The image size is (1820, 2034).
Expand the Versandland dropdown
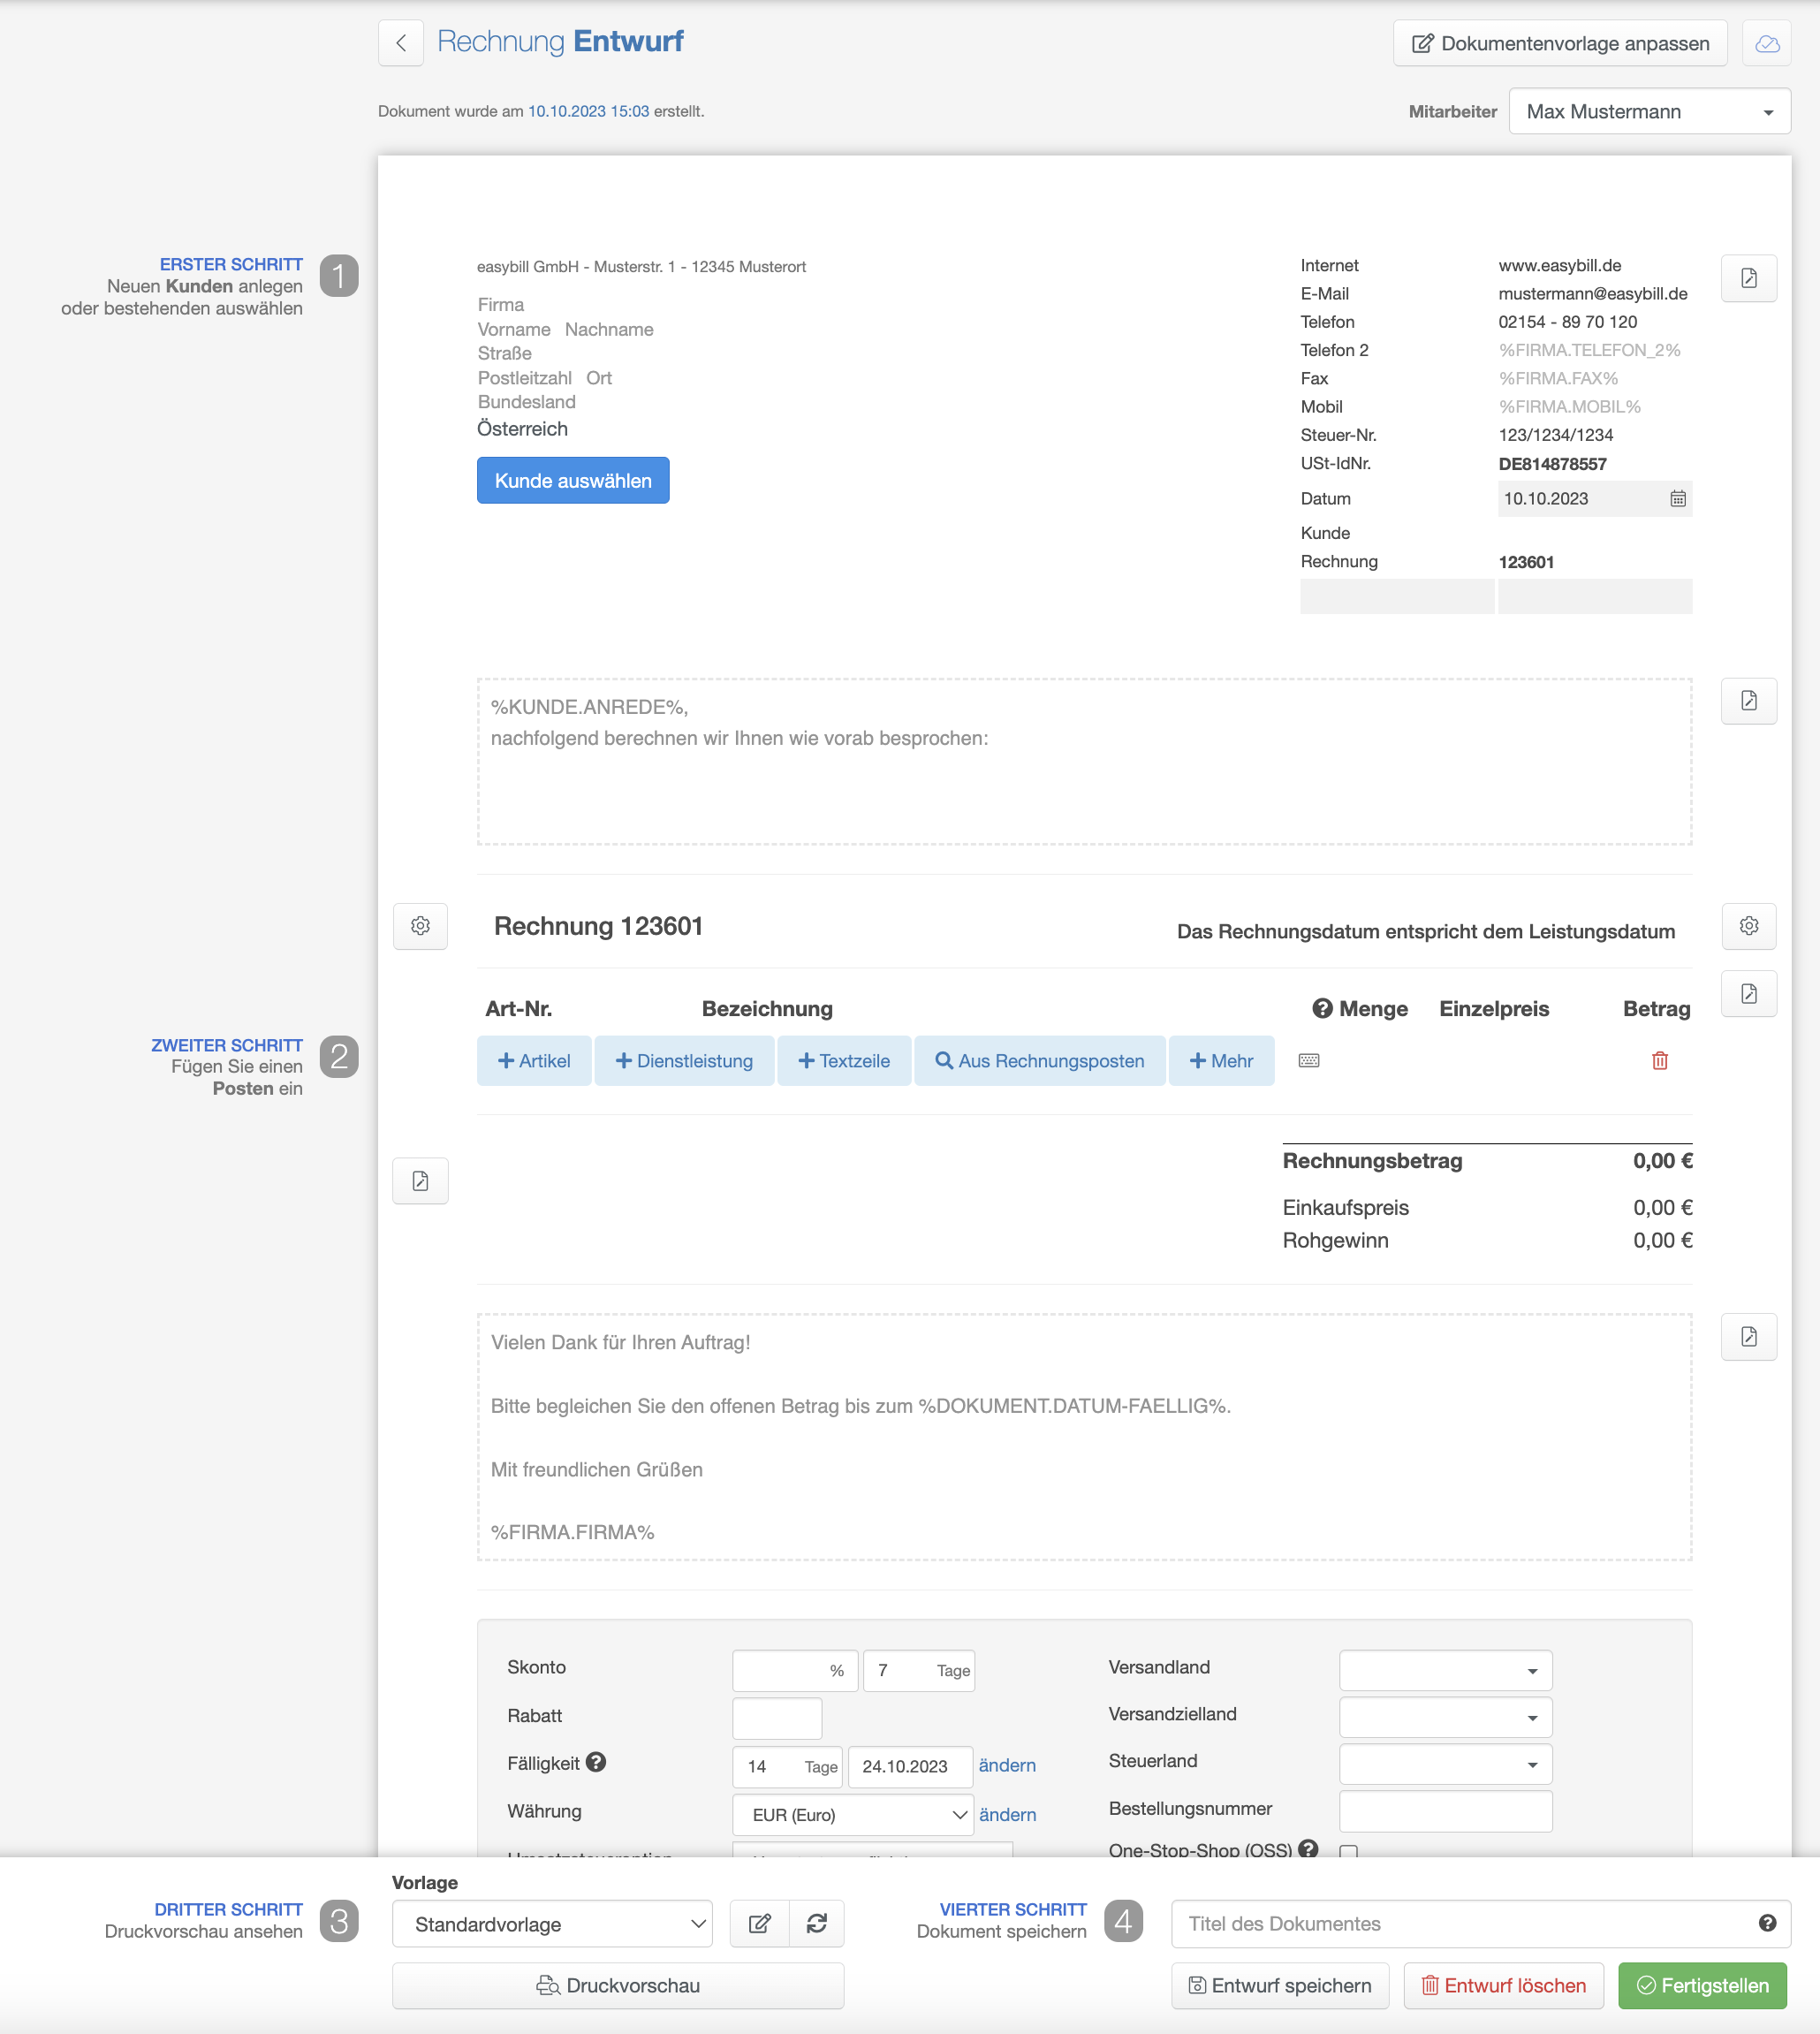1444,1671
